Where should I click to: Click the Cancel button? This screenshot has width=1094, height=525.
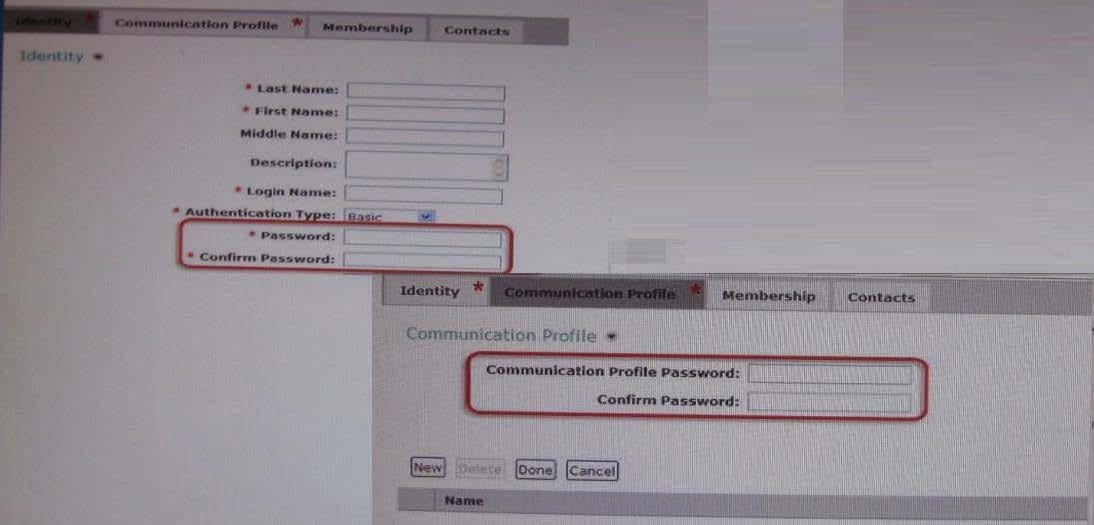click(592, 471)
